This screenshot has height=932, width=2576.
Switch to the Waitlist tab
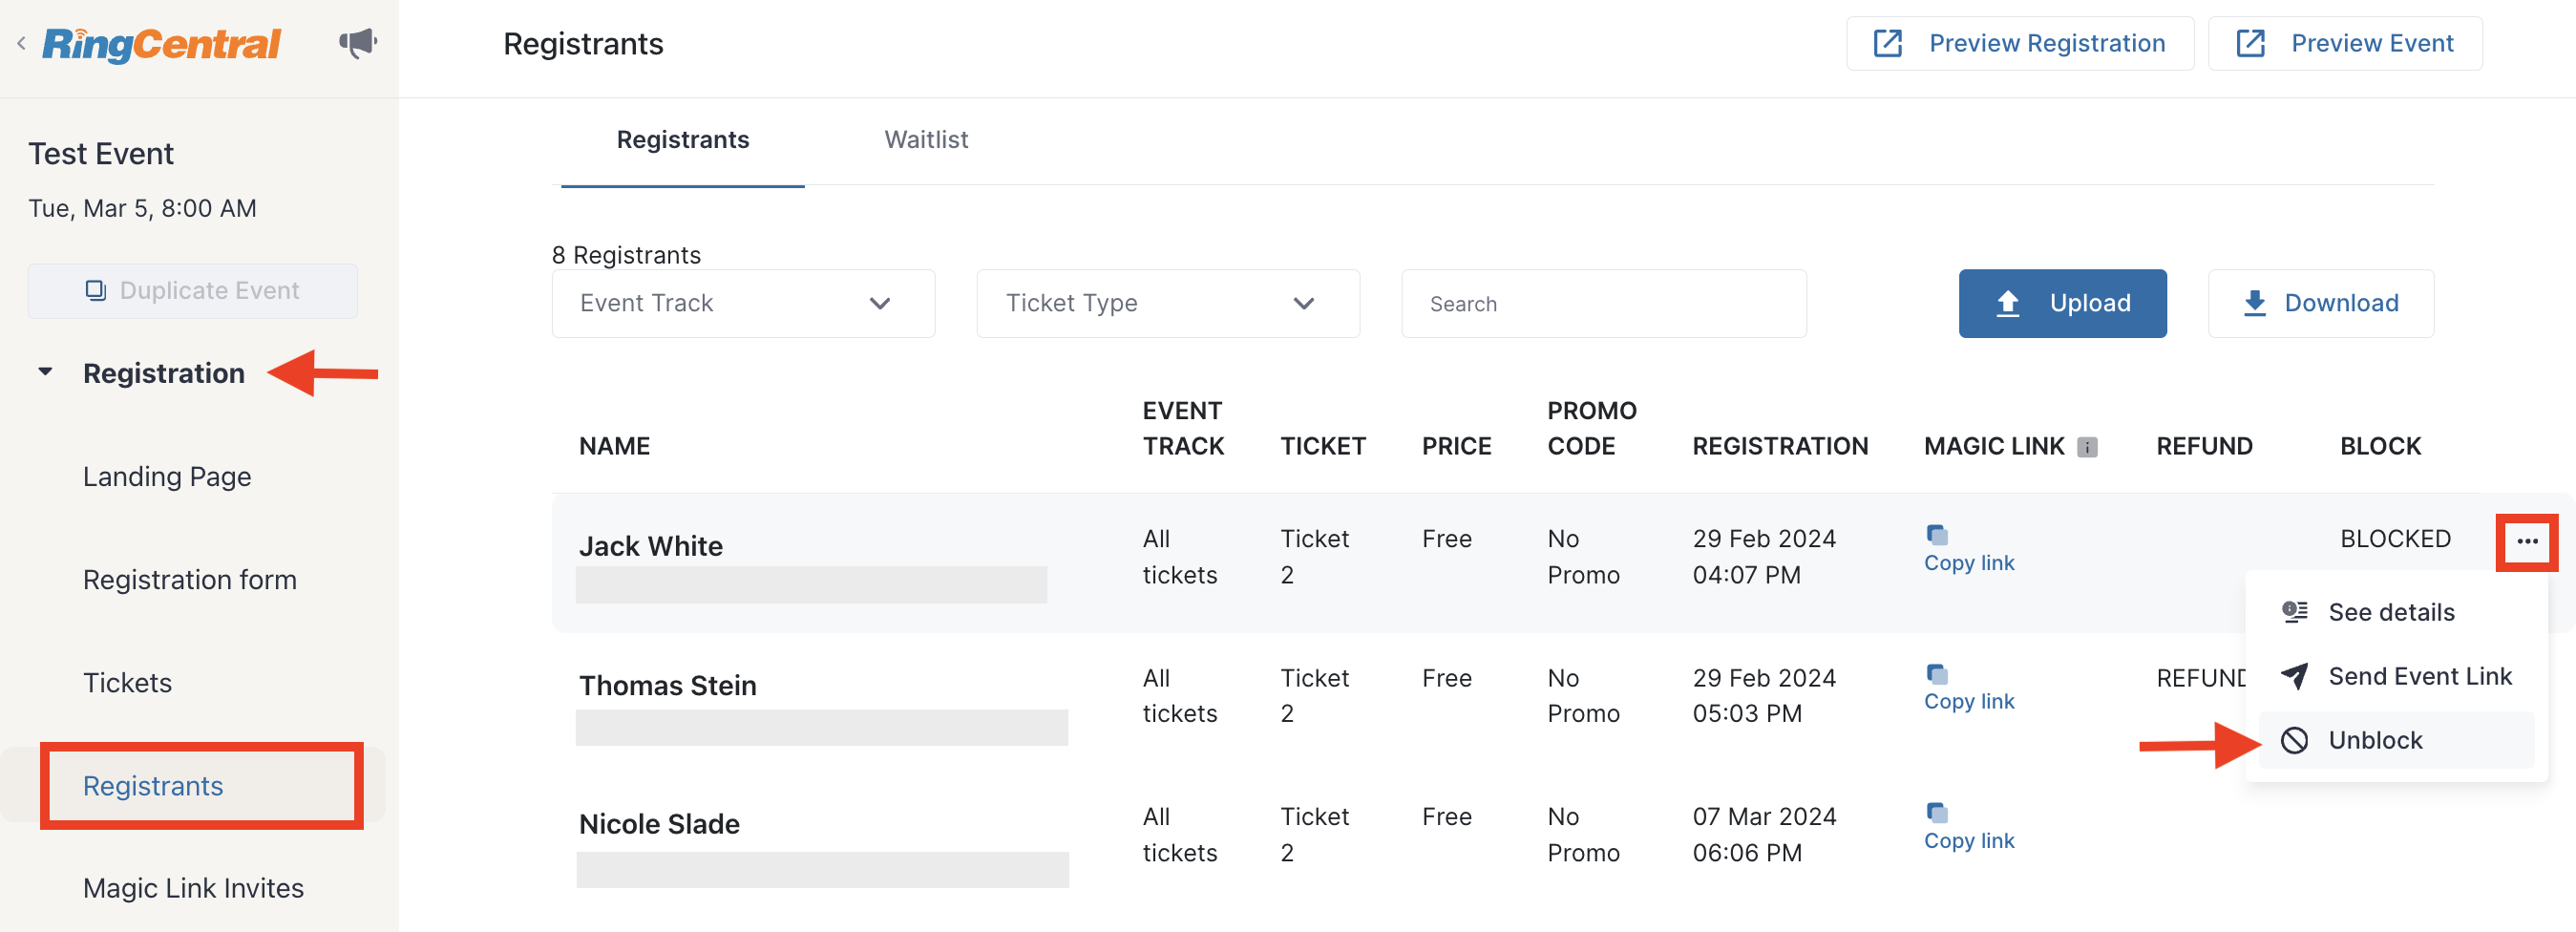926,140
